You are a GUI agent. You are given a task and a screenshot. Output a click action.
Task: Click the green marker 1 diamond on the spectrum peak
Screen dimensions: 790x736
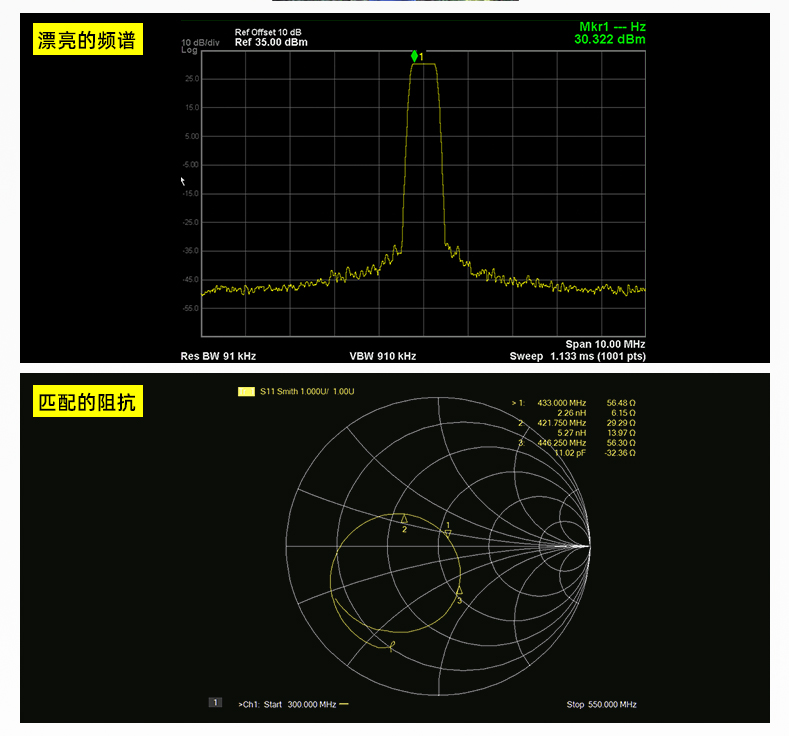(414, 56)
